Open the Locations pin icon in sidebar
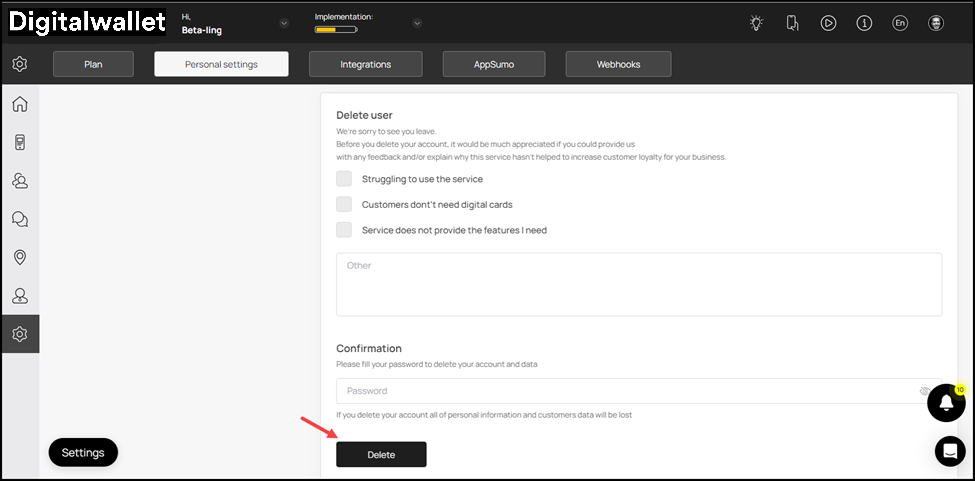This screenshot has width=975, height=481. point(19,257)
